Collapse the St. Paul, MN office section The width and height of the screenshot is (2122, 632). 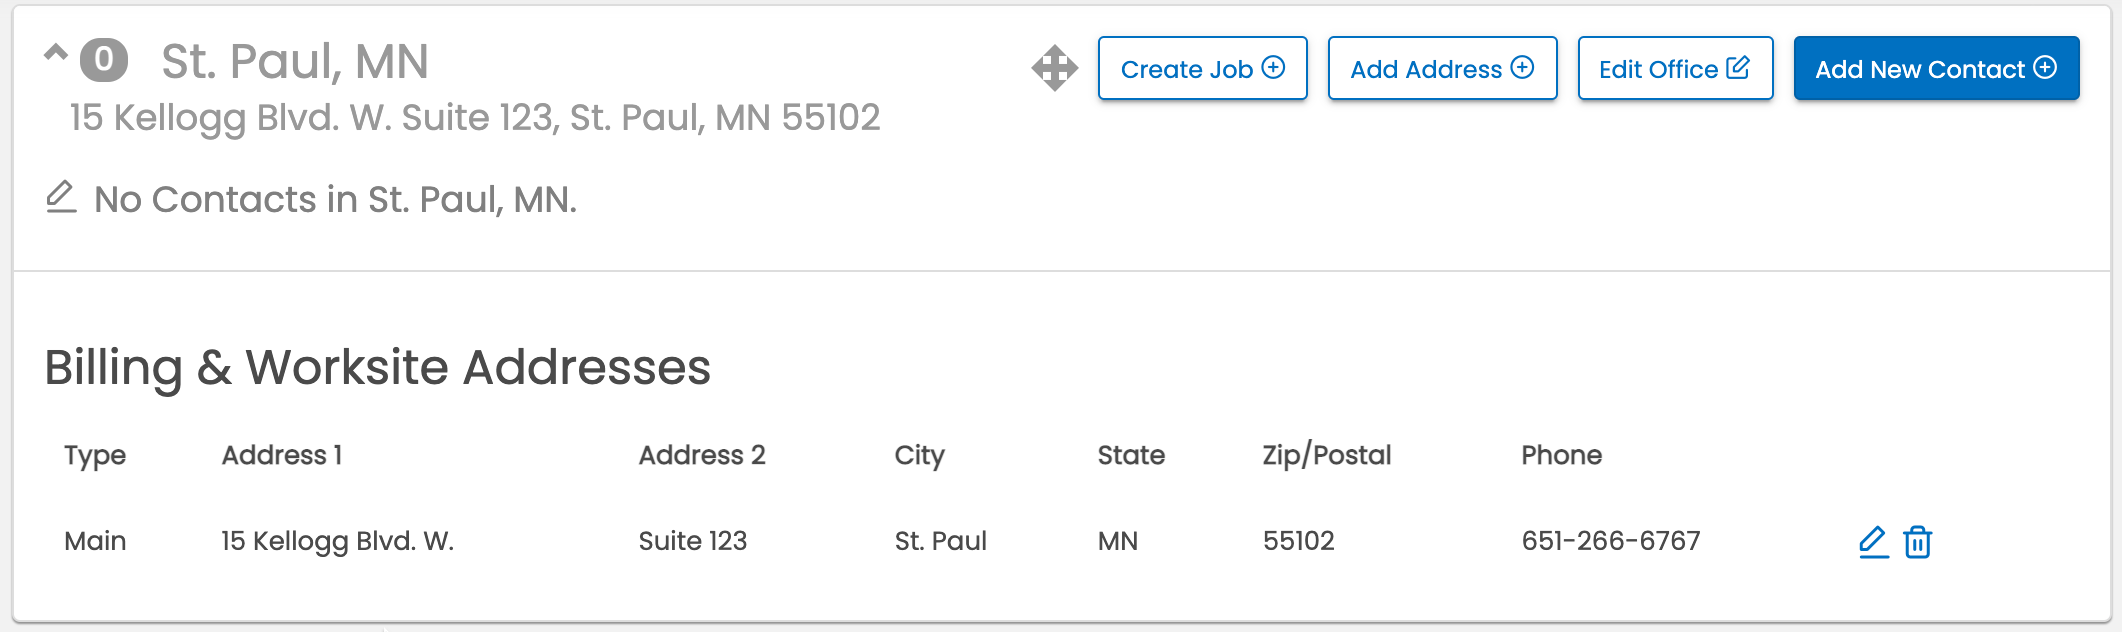[x=56, y=53]
